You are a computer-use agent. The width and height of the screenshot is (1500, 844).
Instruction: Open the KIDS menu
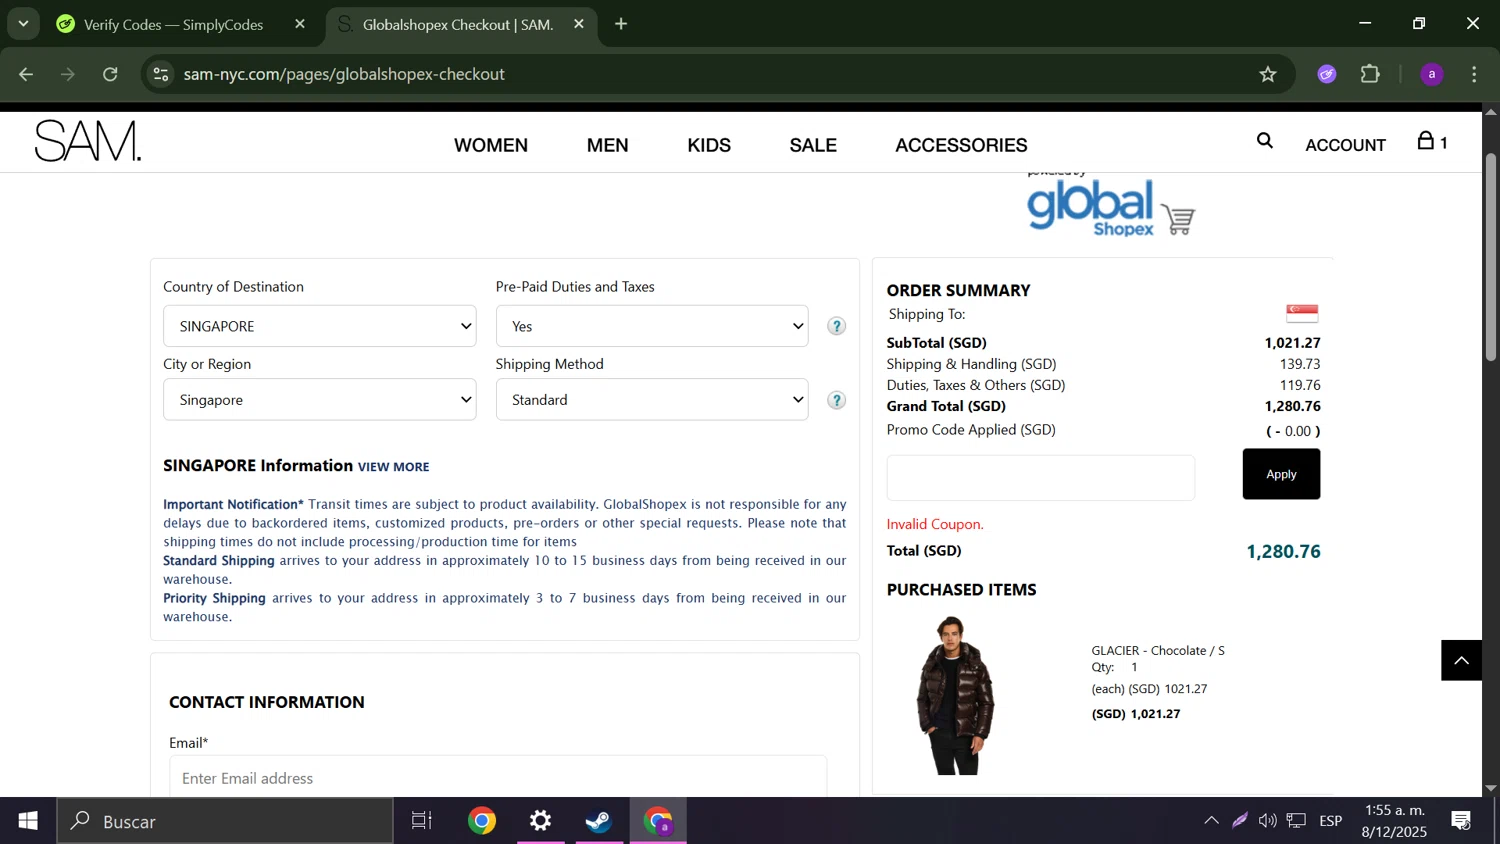(x=709, y=145)
